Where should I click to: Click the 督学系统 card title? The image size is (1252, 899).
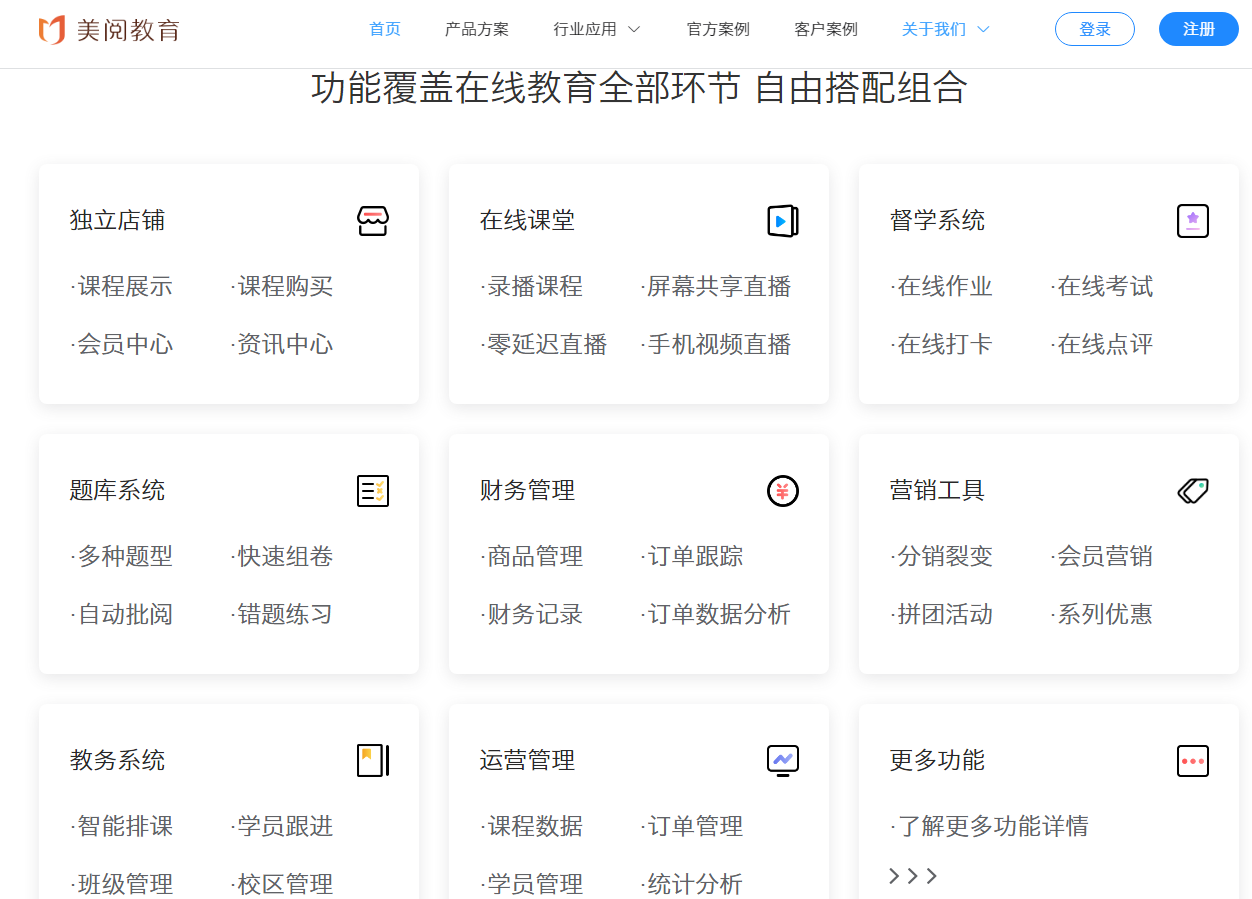pos(938,221)
